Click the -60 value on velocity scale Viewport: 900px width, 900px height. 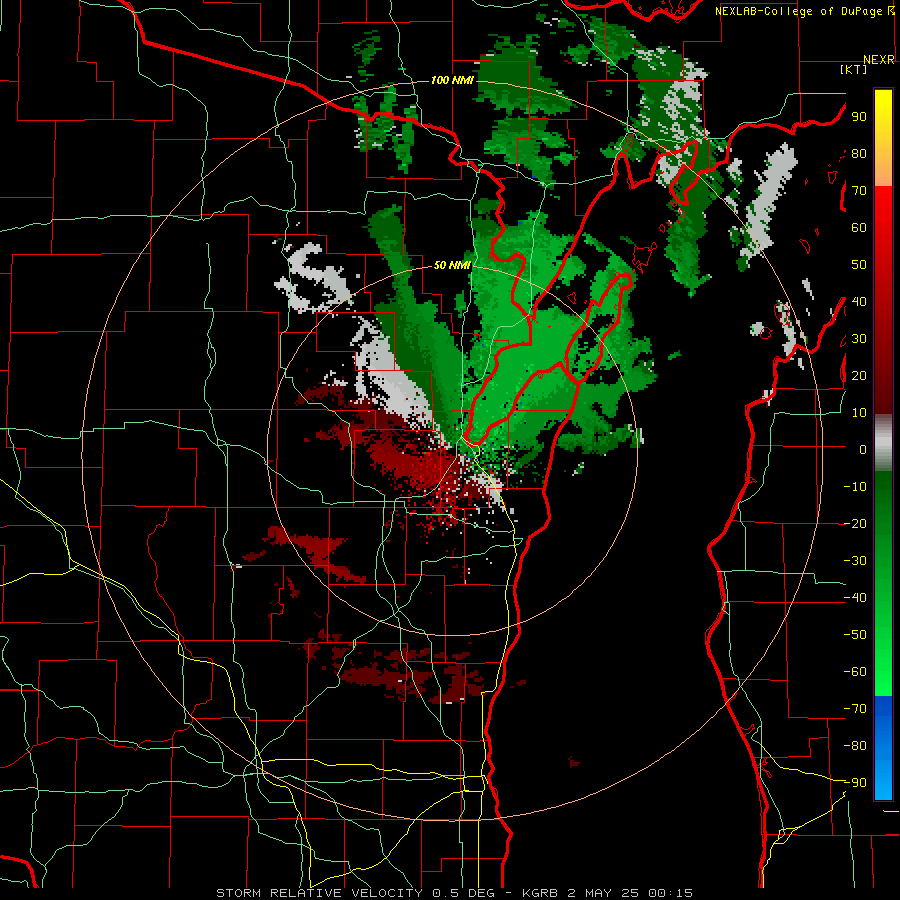click(x=855, y=672)
